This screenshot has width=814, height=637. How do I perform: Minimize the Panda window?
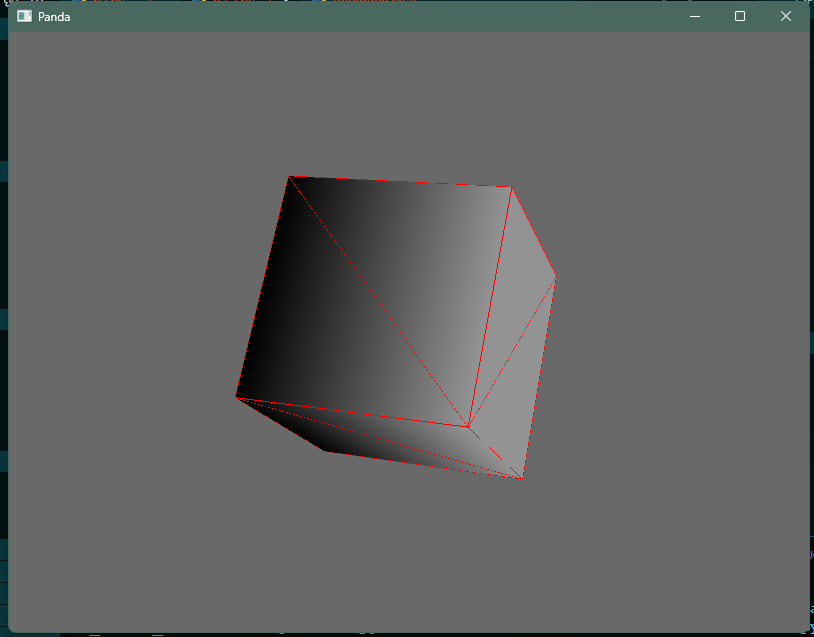[695, 17]
